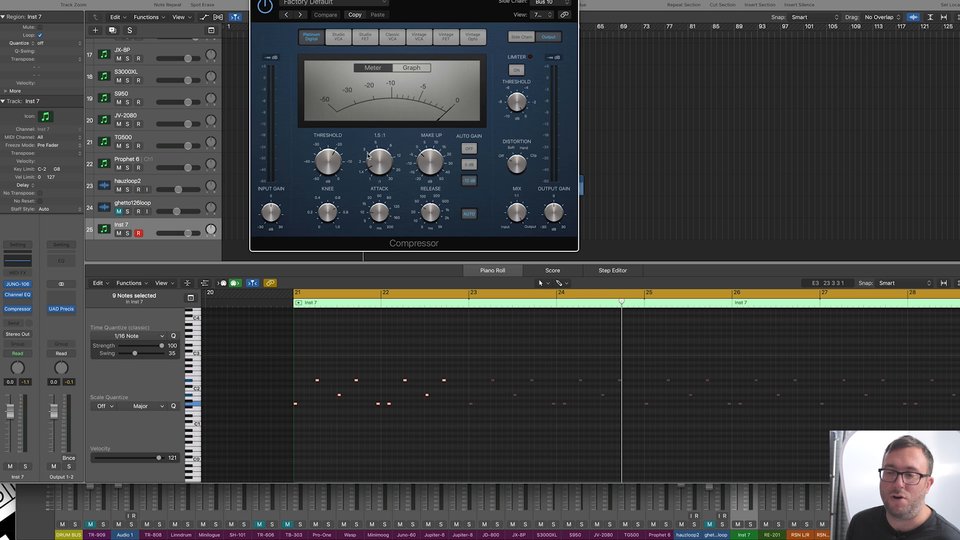
Task: Open the Scale Quantize Off dropdown
Action: coord(105,406)
